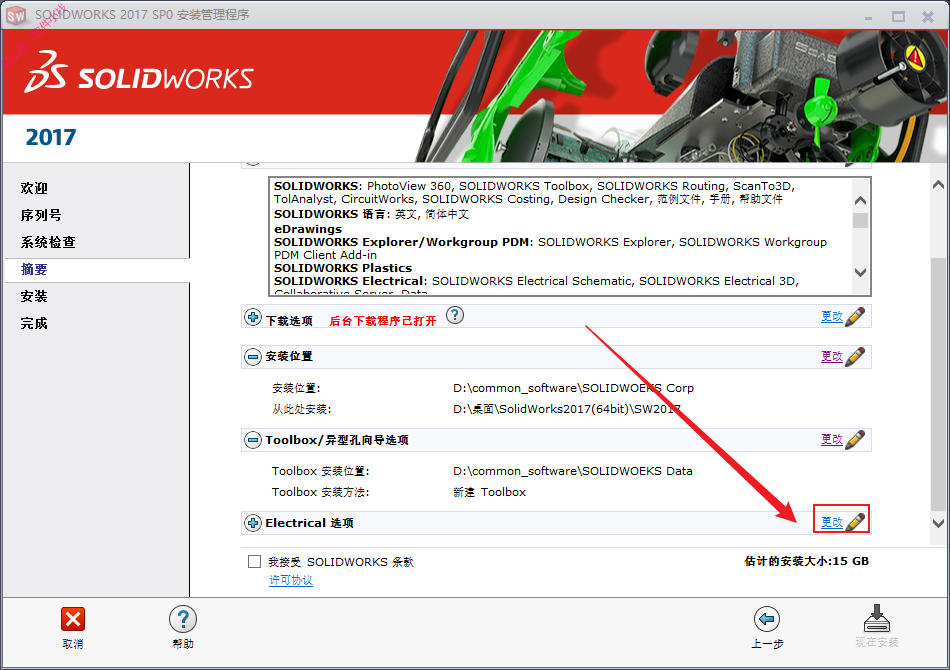
Task: Click the help question mark beside download options
Action: pos(455,315)
